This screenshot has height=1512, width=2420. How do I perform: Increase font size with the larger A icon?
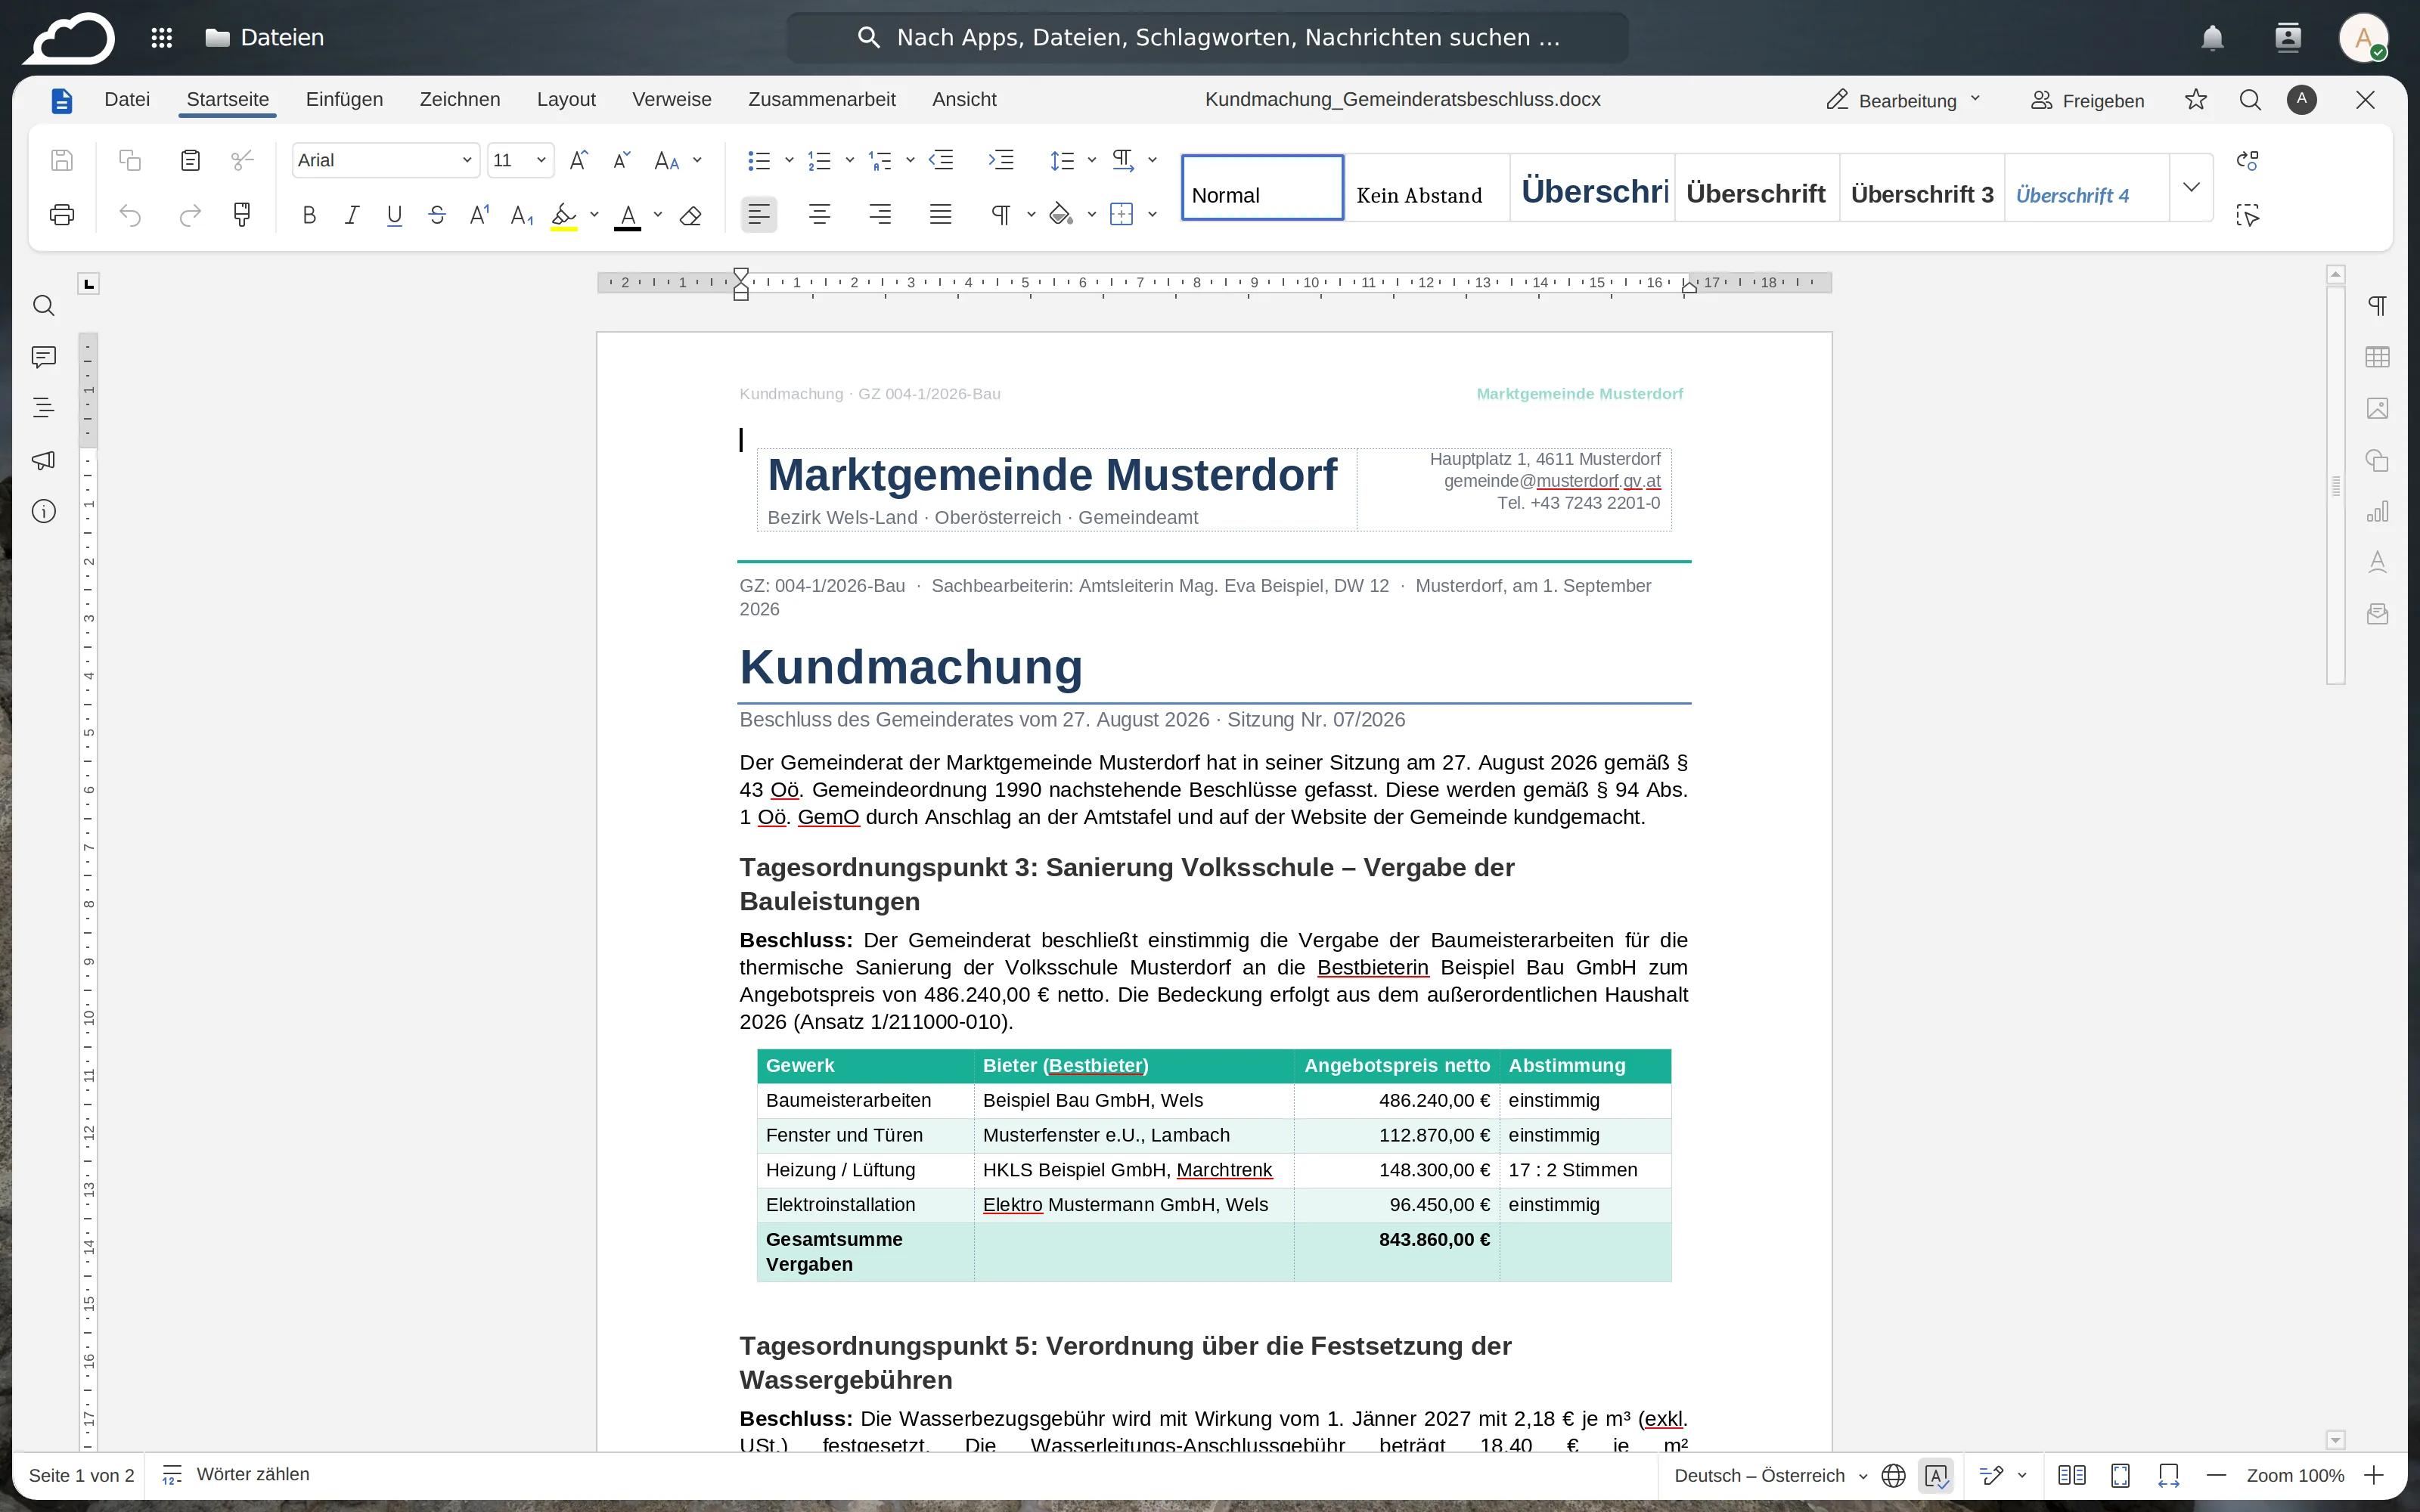[x=578, y=160]
